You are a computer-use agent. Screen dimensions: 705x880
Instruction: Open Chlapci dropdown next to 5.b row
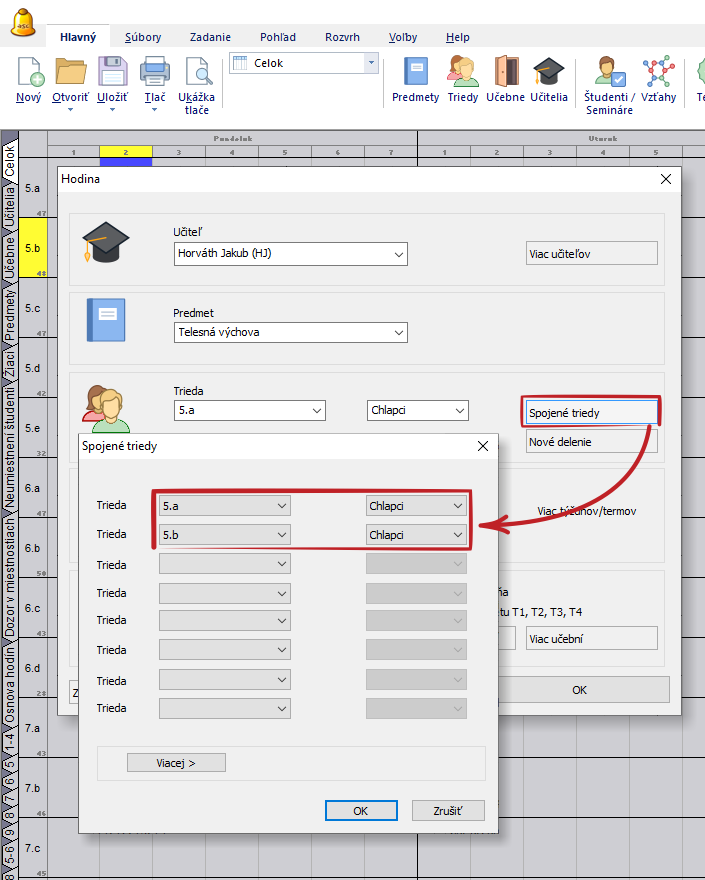pos(416,535)
